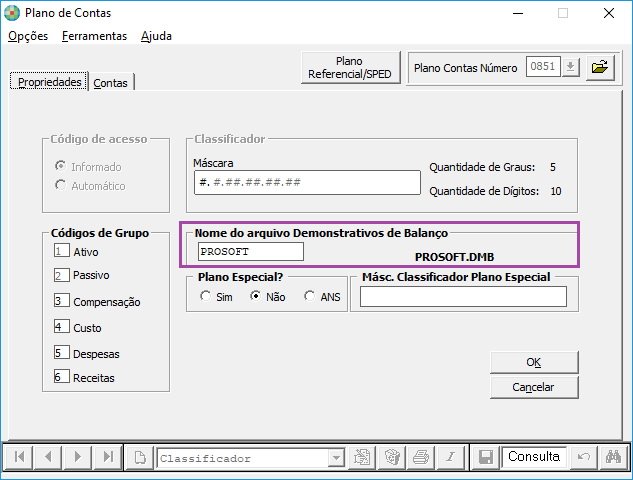Image resolution: width=633 pixels, height=480 pixels.
Task: Click the Máscara input field
Action: (307, 182)
